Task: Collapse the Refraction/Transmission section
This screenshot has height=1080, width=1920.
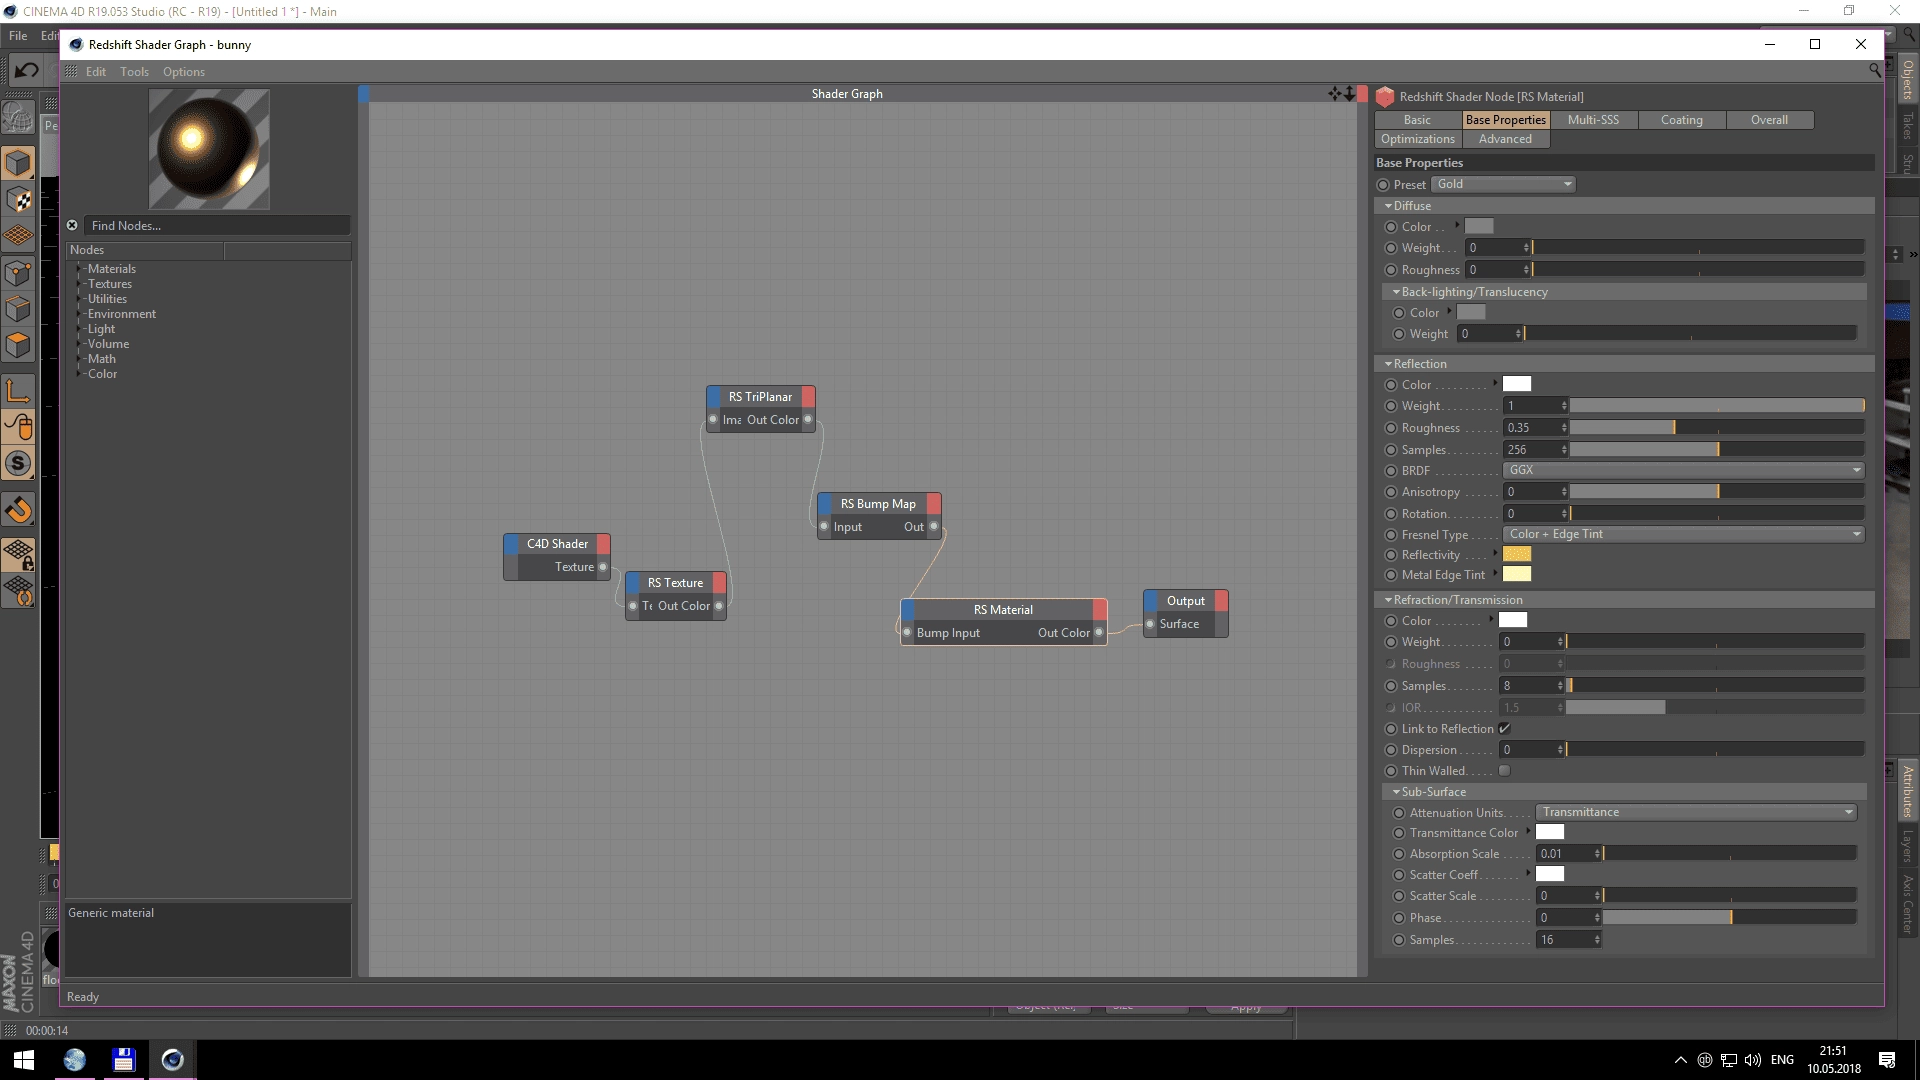Action: tap(1388, 600)
